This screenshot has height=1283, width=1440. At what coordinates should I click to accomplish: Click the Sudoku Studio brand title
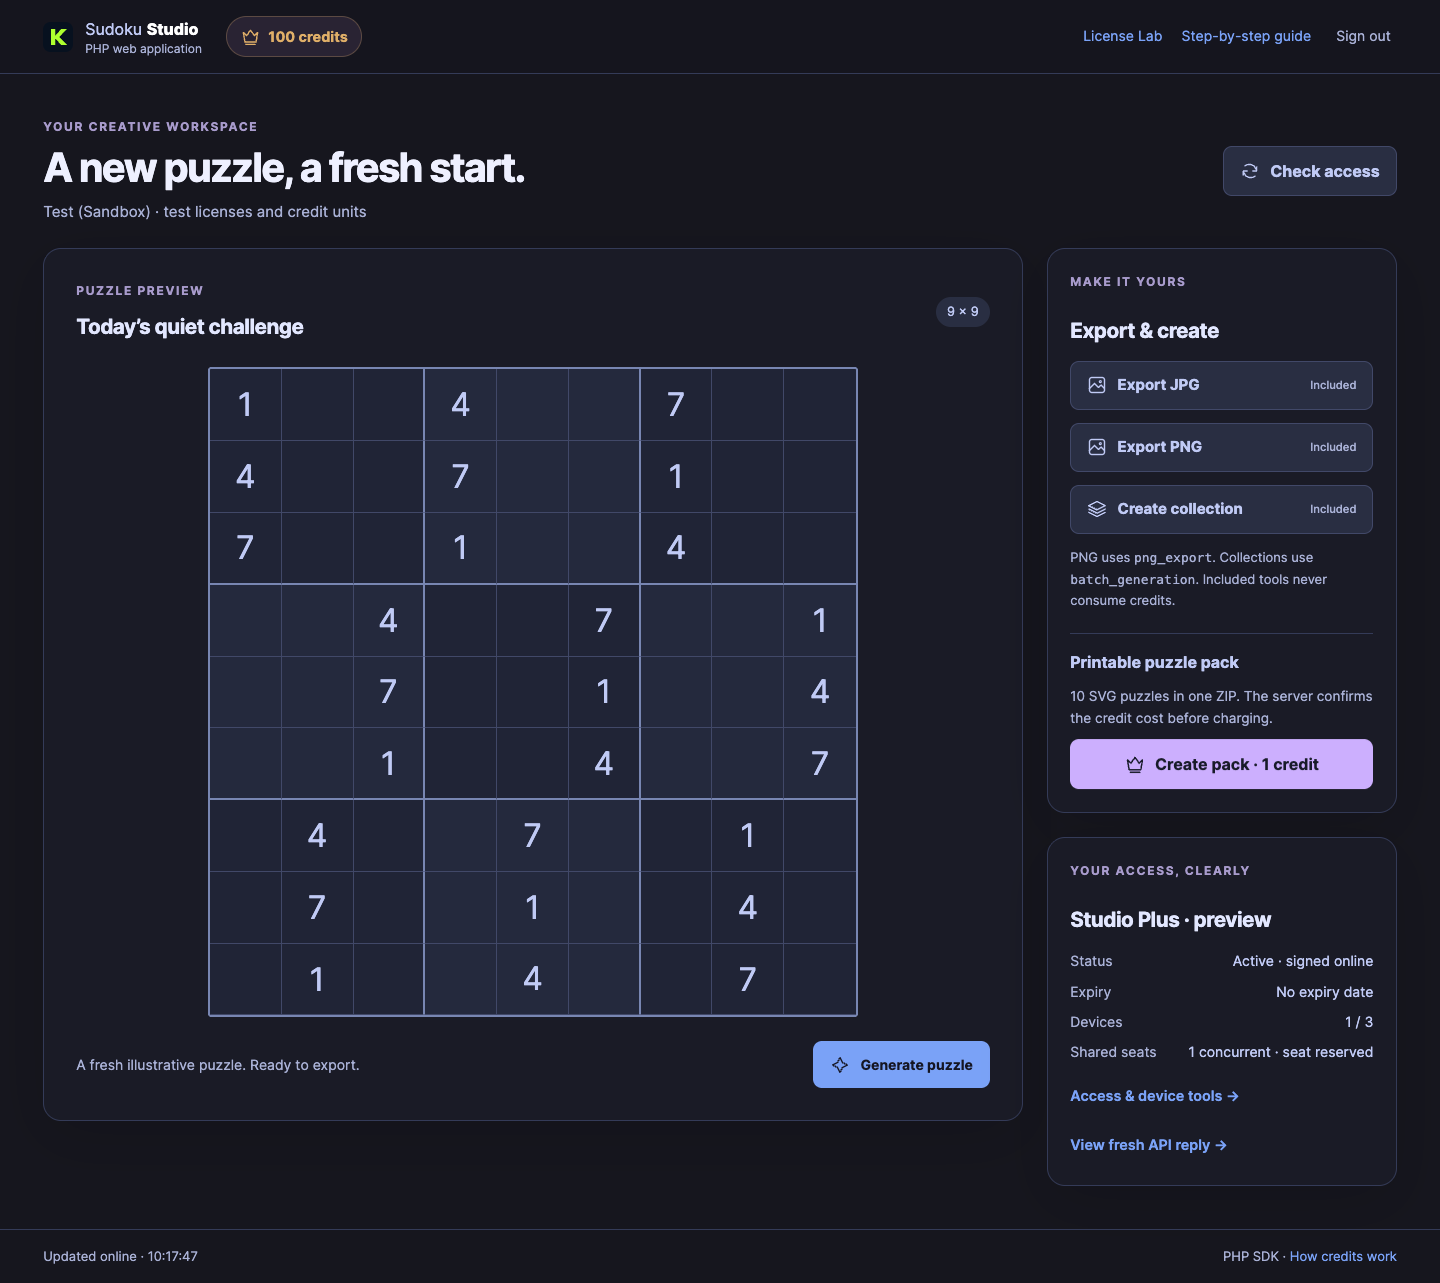142,29
